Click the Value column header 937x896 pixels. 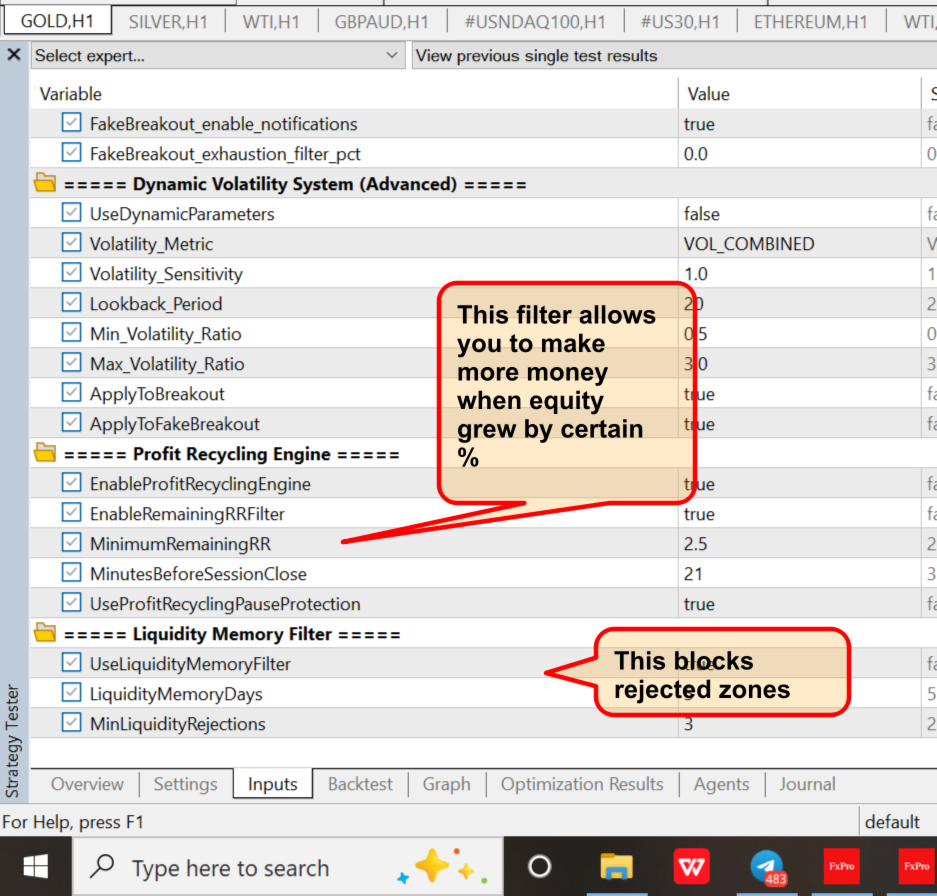tap(799, 94)
